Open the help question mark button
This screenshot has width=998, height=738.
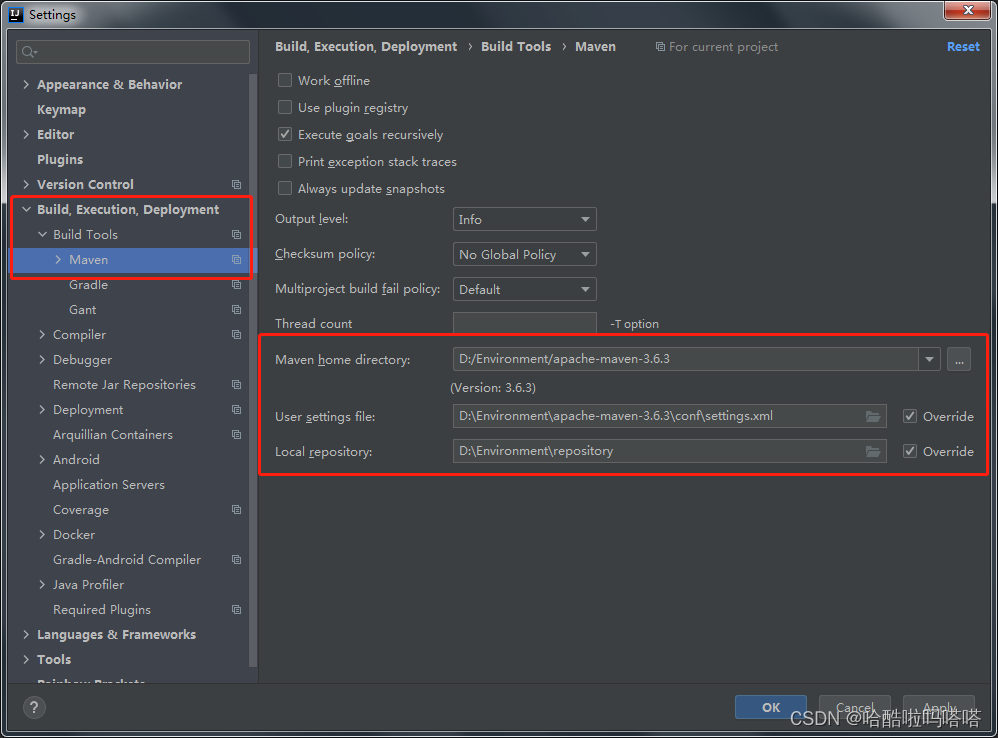point(34,707)
